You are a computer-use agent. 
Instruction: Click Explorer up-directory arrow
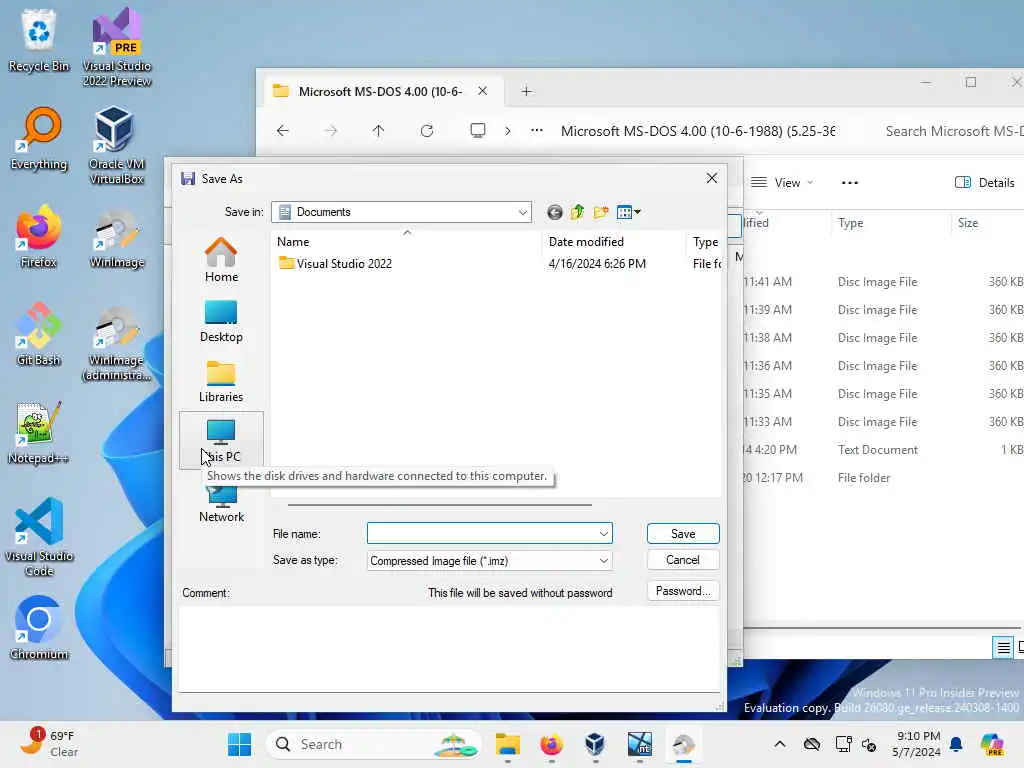point(378,131)
